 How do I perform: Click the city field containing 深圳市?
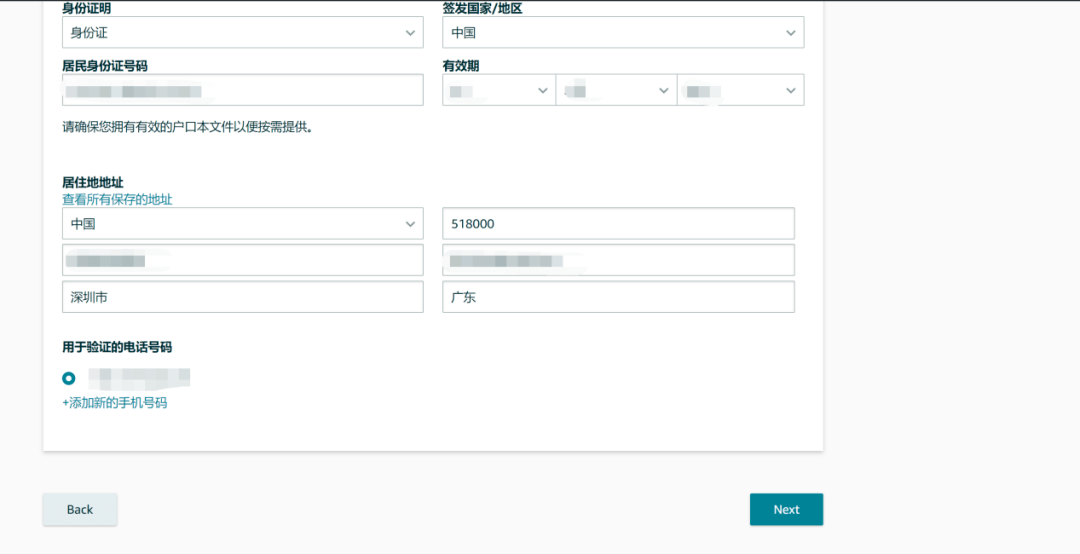(x=242, y=297)
